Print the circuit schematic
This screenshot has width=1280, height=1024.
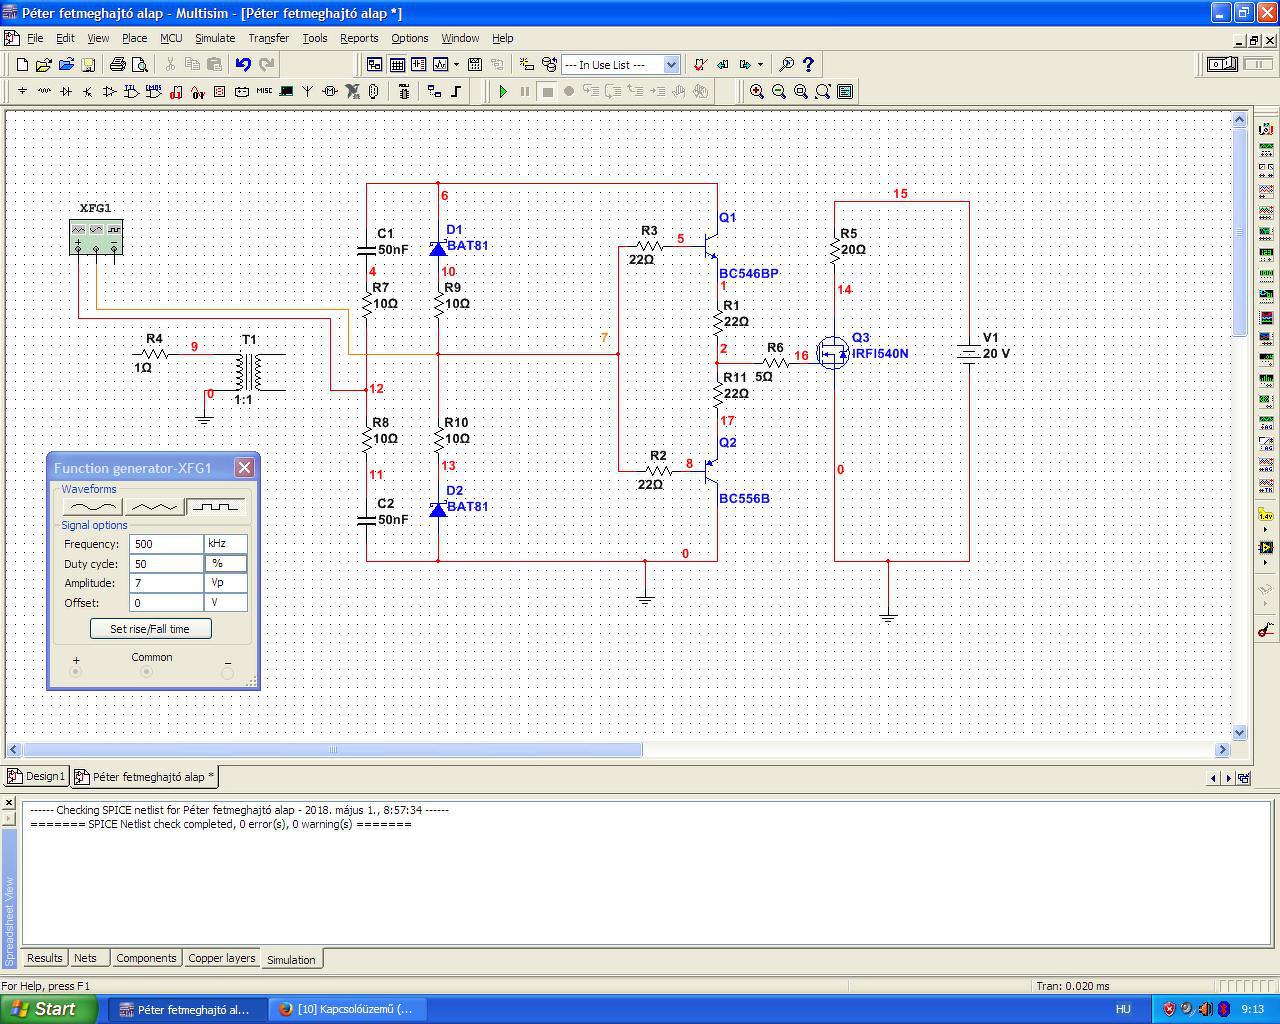(118, 65)
